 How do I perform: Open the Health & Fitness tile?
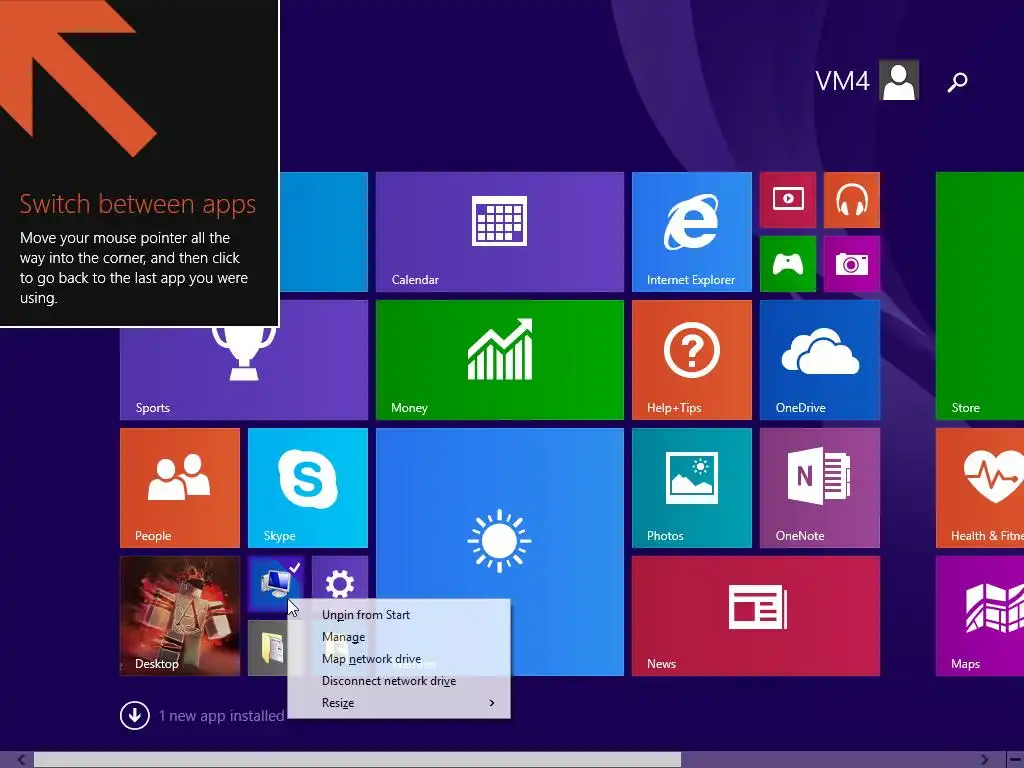[x=980, y=488]
